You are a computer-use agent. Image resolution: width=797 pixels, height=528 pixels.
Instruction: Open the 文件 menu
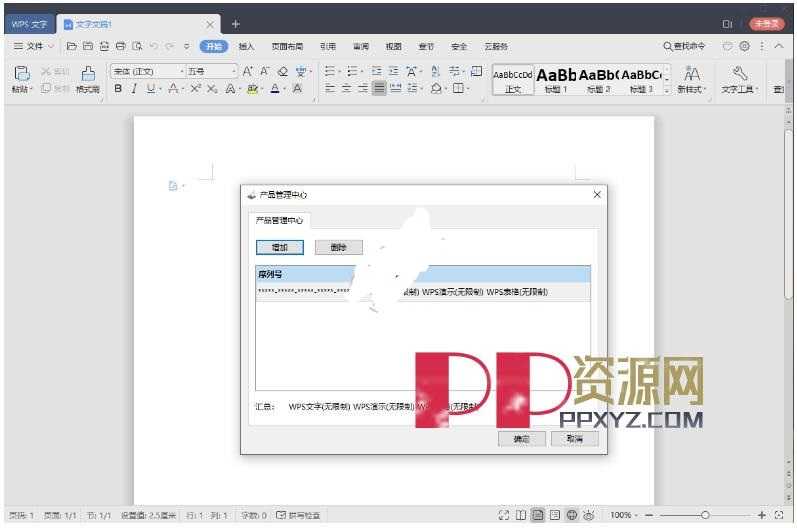[x=33, y=46]
